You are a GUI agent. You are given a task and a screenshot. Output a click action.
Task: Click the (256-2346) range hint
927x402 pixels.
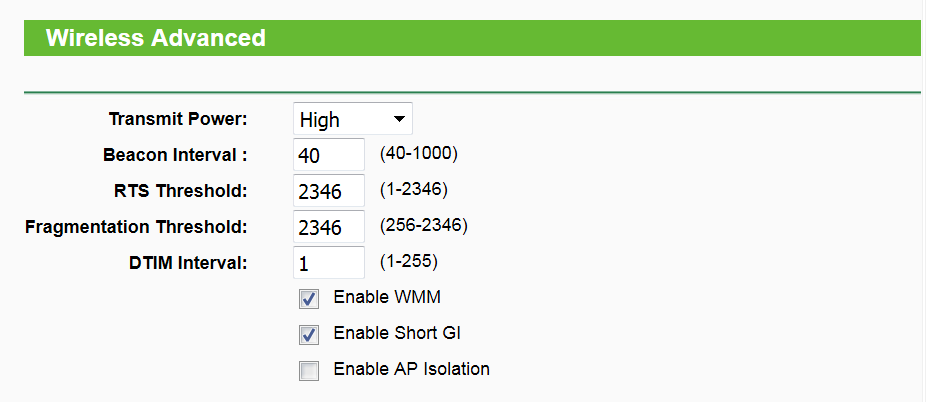click(423, 225)
